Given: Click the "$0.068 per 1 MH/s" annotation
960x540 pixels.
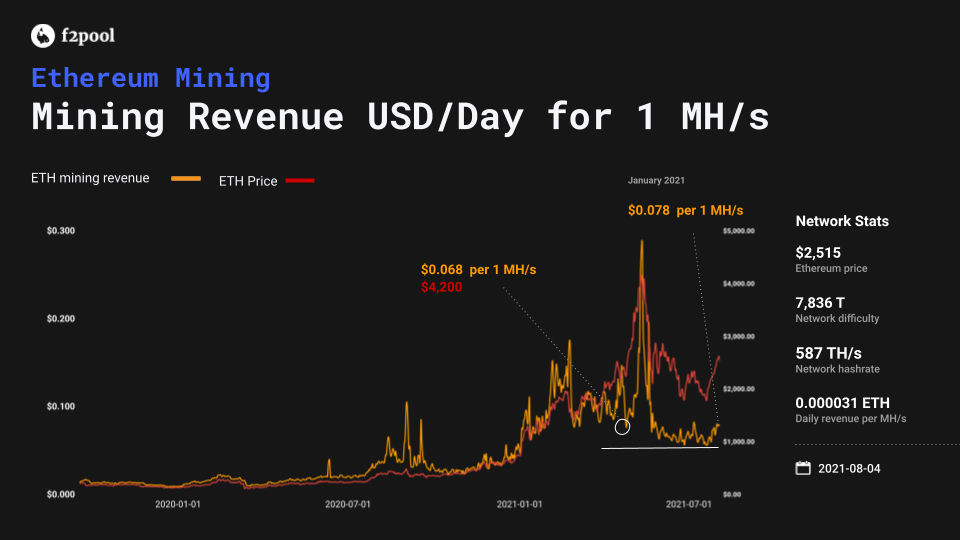Looking at the screenshot, I should [478, 269].
